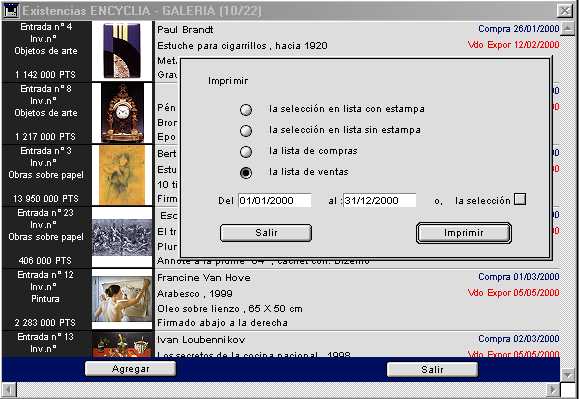
Task: Select 'la selección en lista con estampa' radio button
Action: pos(246,110)
